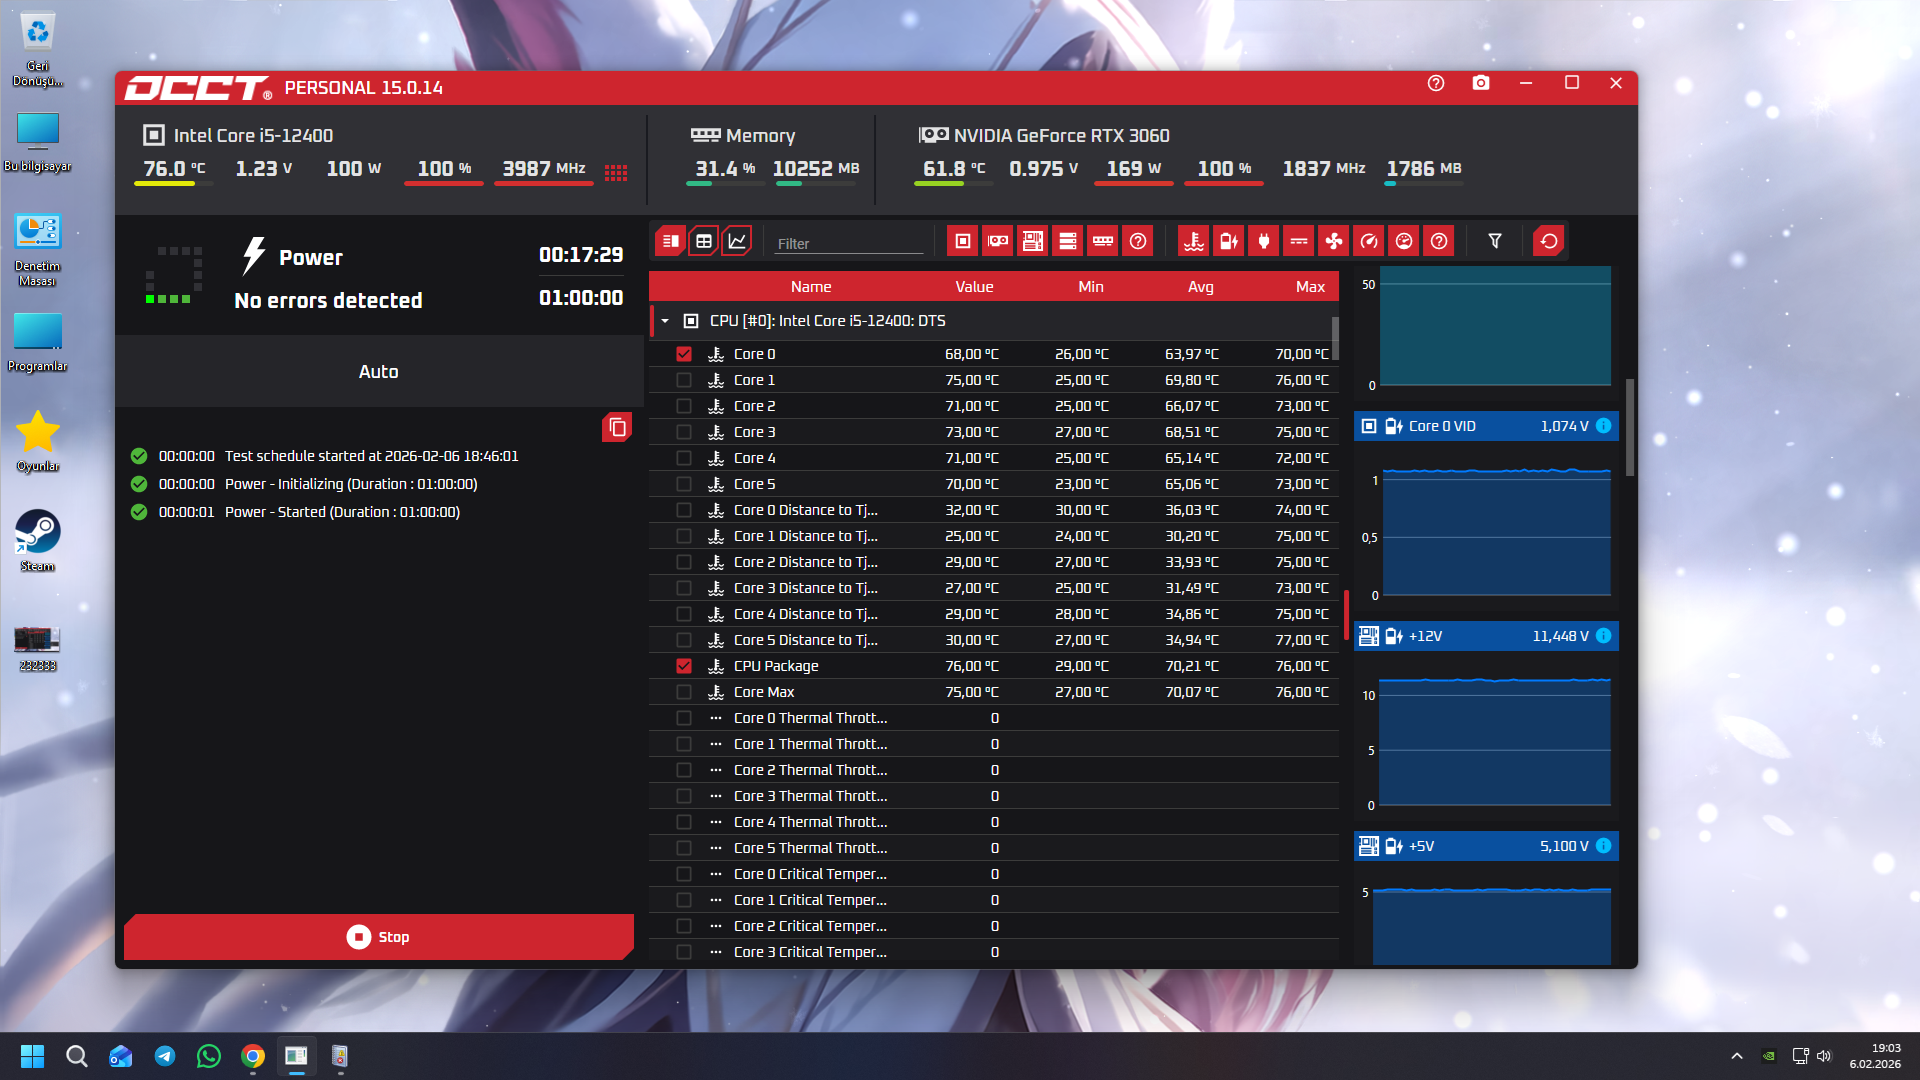Select the Core 3 Critical Temperature row
Image resolution: width=1920 pixels, height=1080 pixels.
click(994, 952)
